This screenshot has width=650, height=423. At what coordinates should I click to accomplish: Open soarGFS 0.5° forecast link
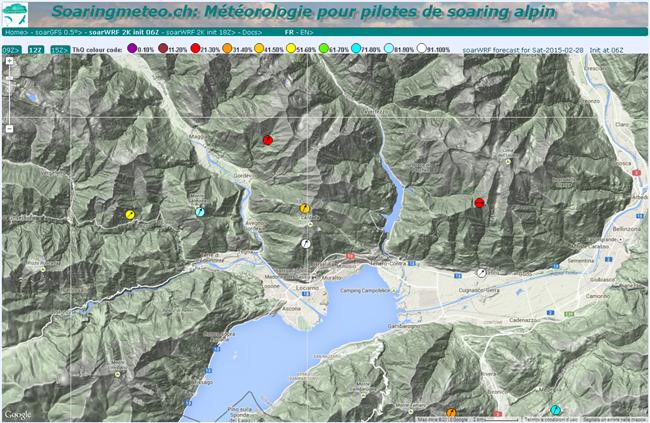coord(59,32)
